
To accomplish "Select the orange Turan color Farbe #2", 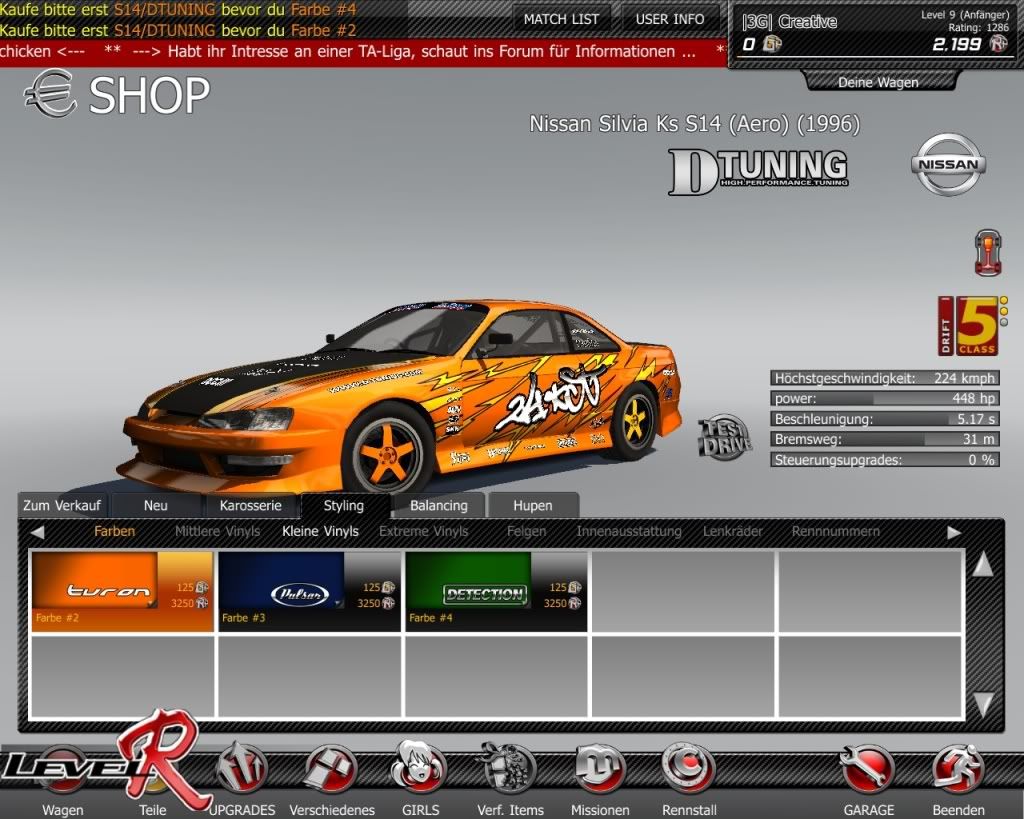I will pyautogui.click(x=122, y=591).
